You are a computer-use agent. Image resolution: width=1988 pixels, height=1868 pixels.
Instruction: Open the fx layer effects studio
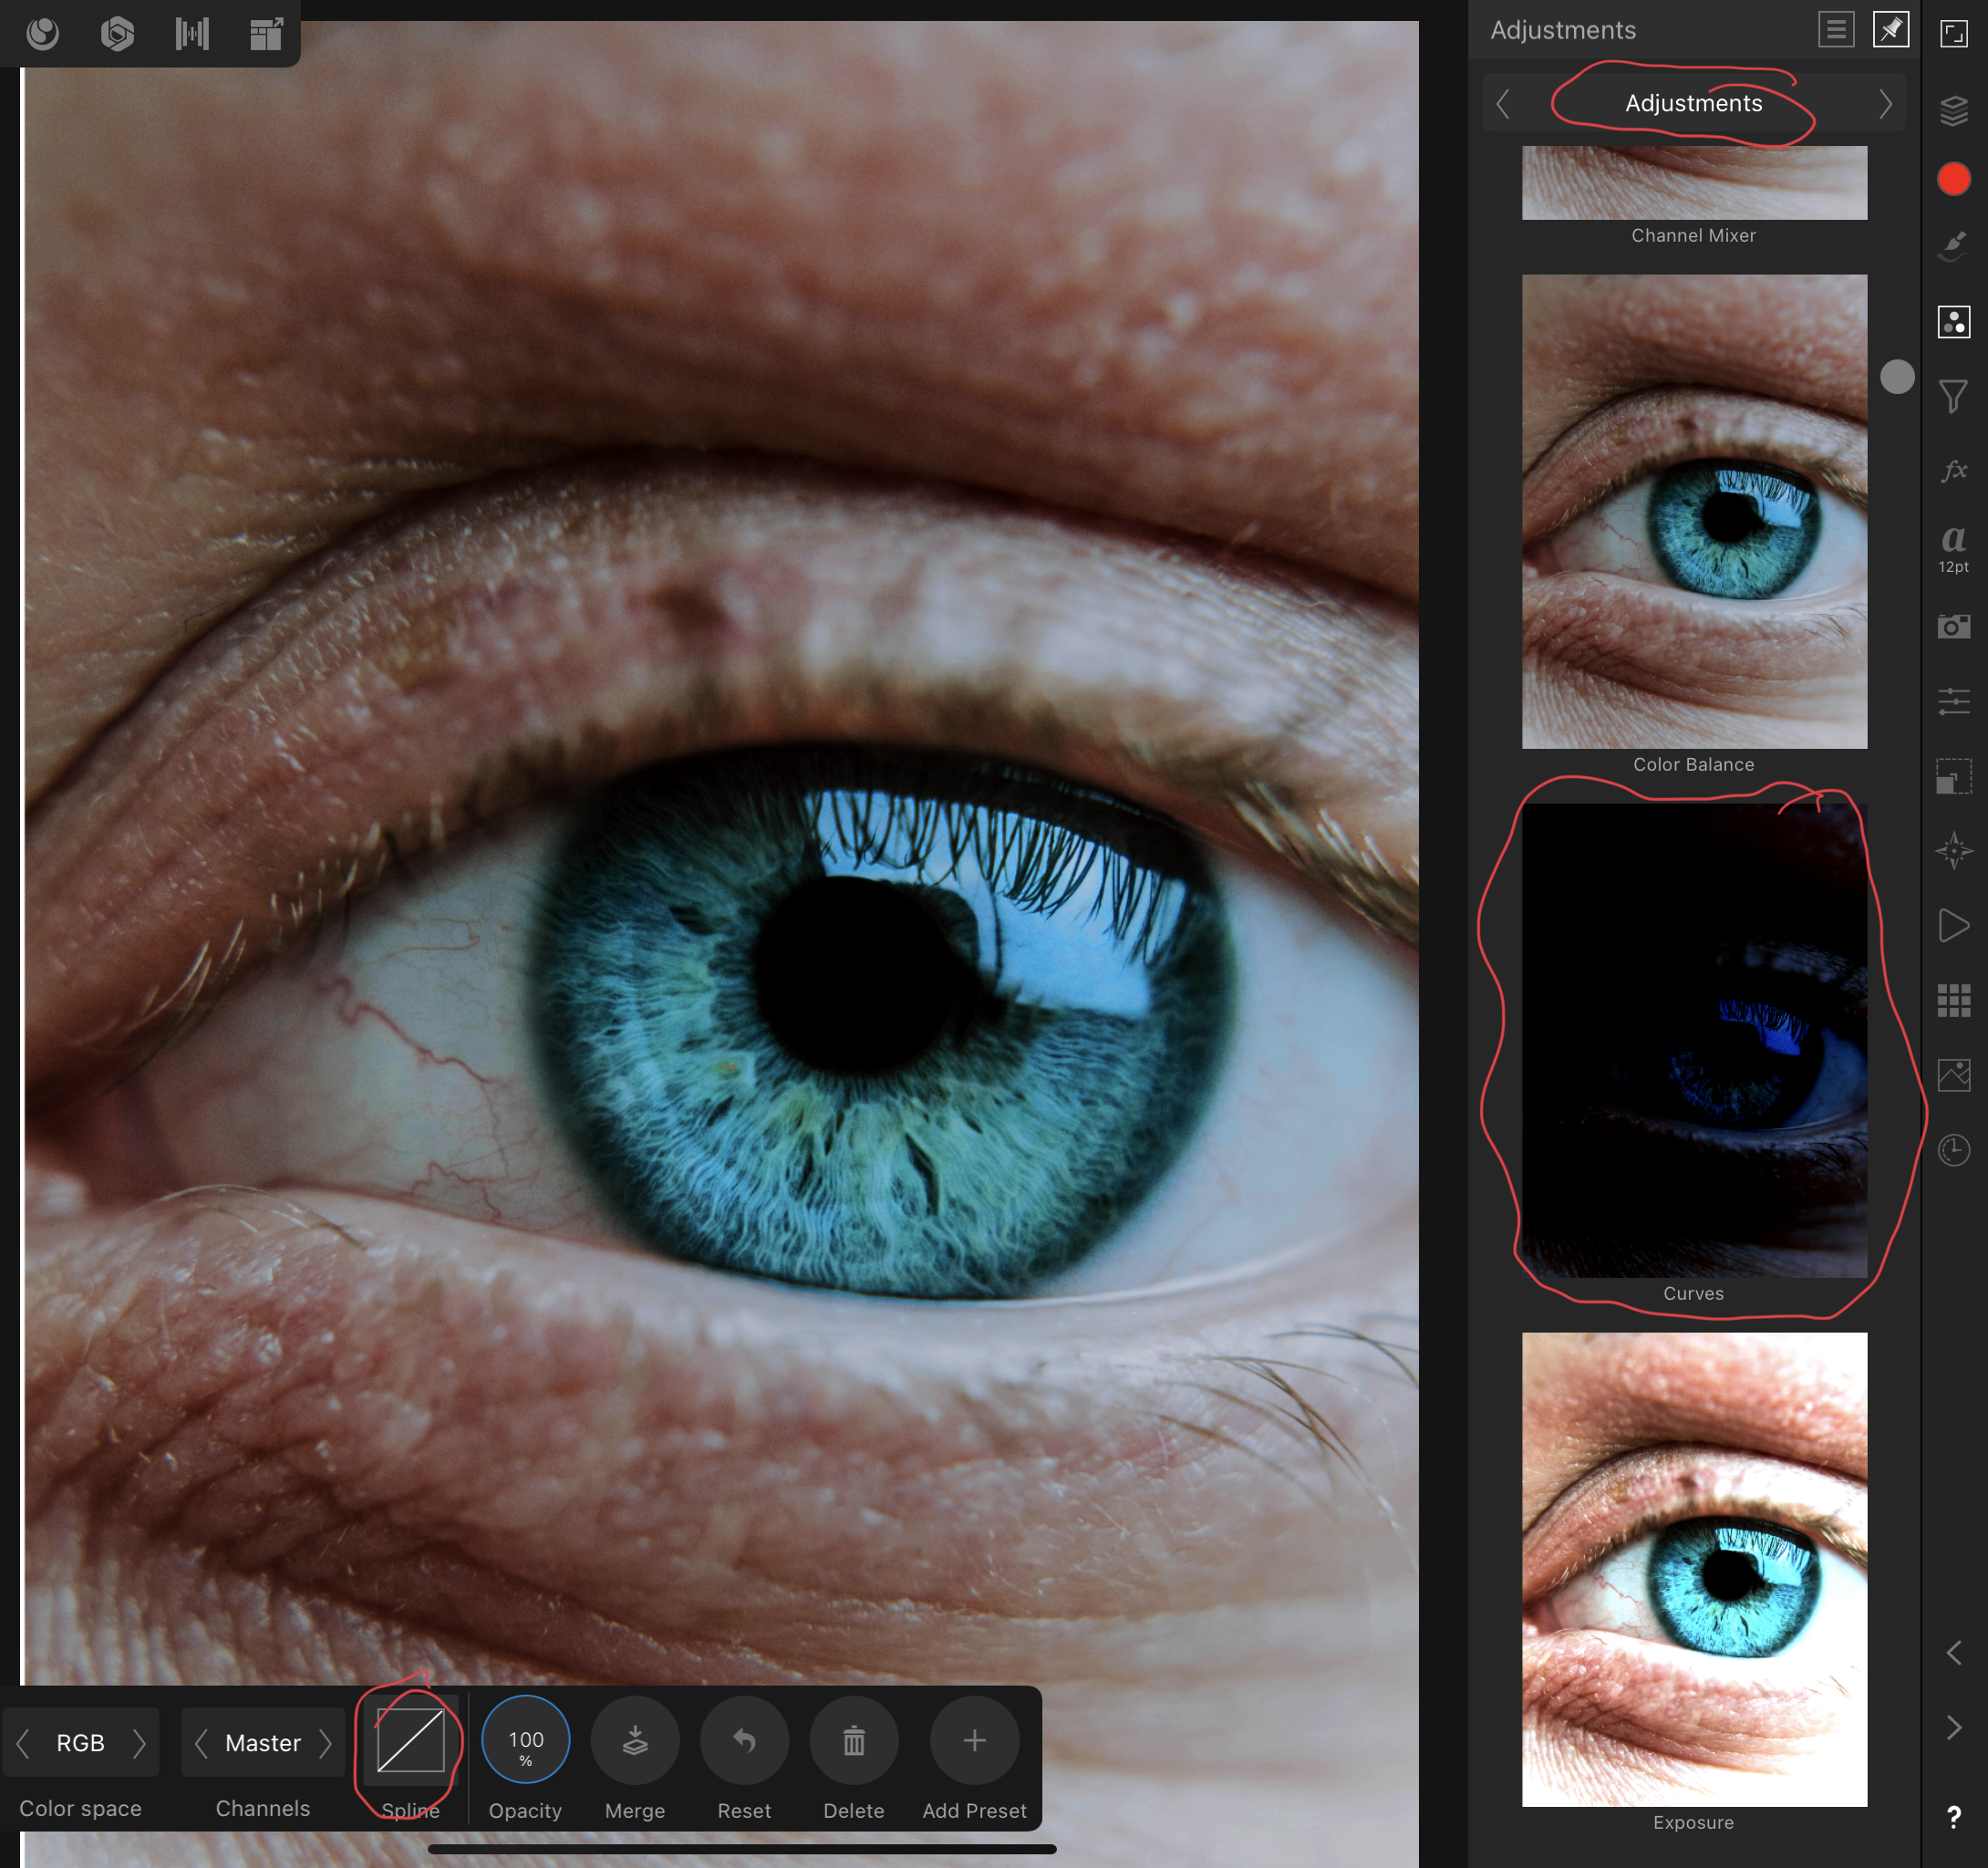(1953, 470)
